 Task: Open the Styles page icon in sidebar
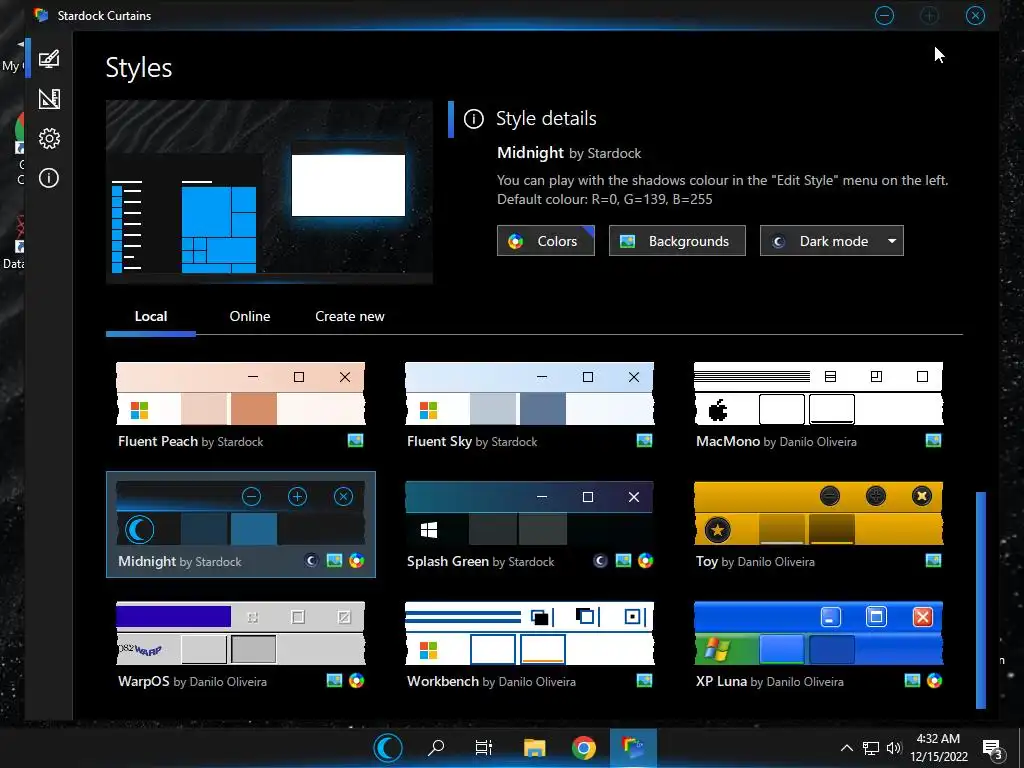tap(49, 59)
